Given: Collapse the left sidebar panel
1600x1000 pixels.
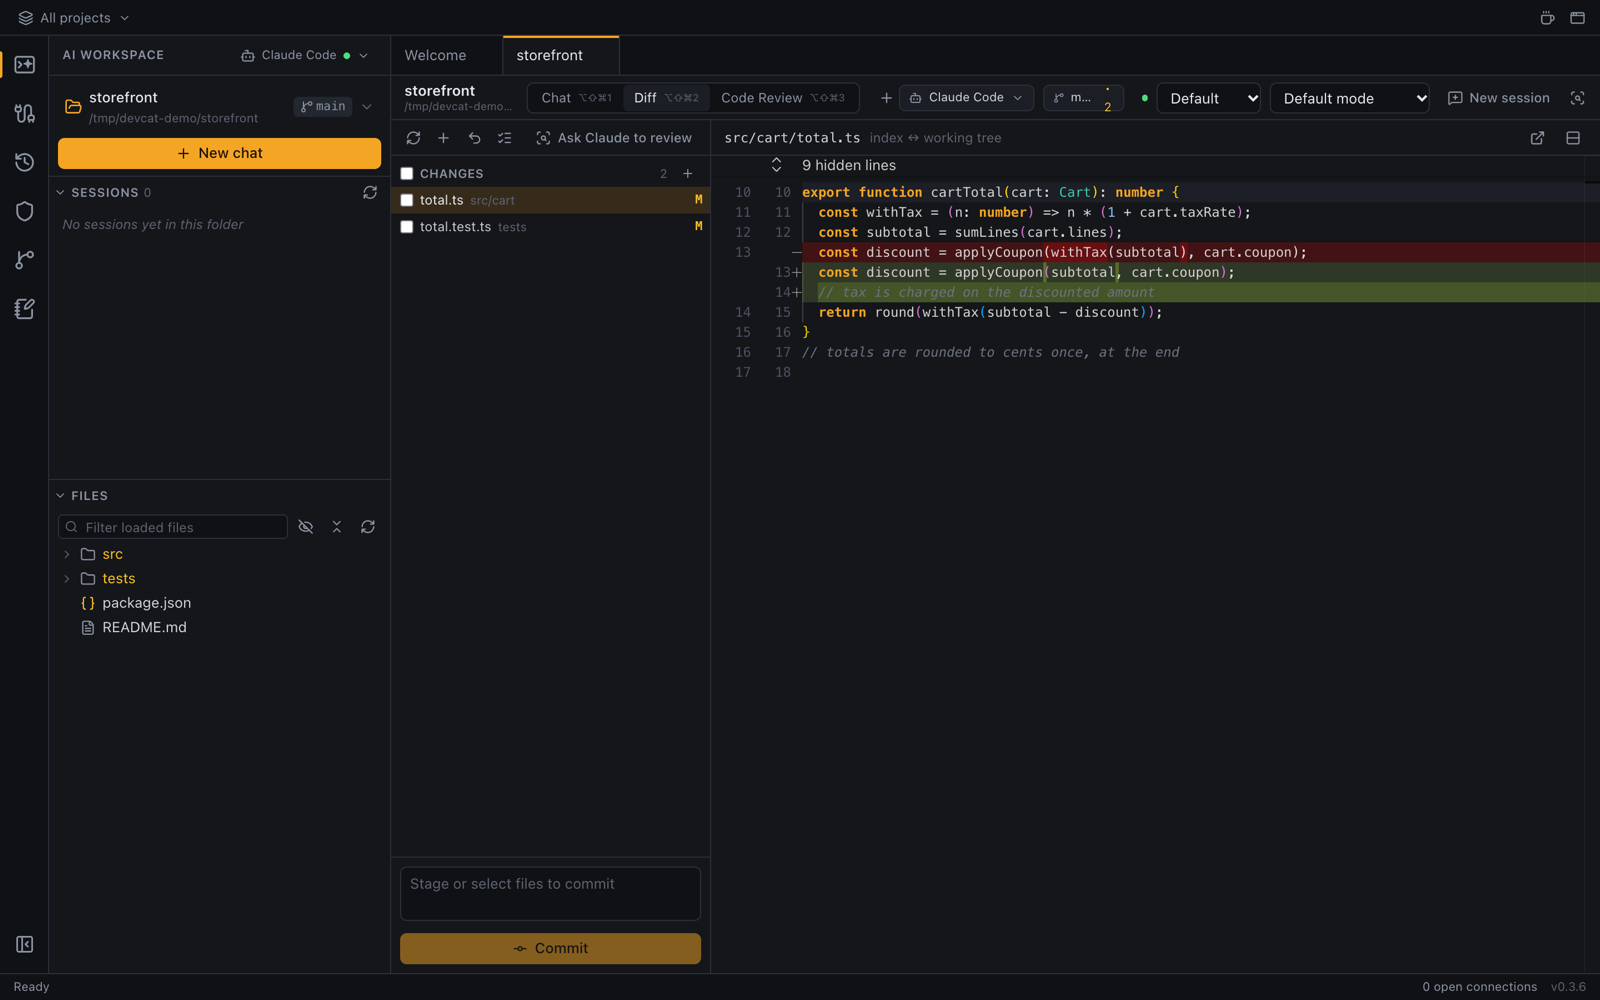Looking at the screenshot, I should [x=25, y=944].
